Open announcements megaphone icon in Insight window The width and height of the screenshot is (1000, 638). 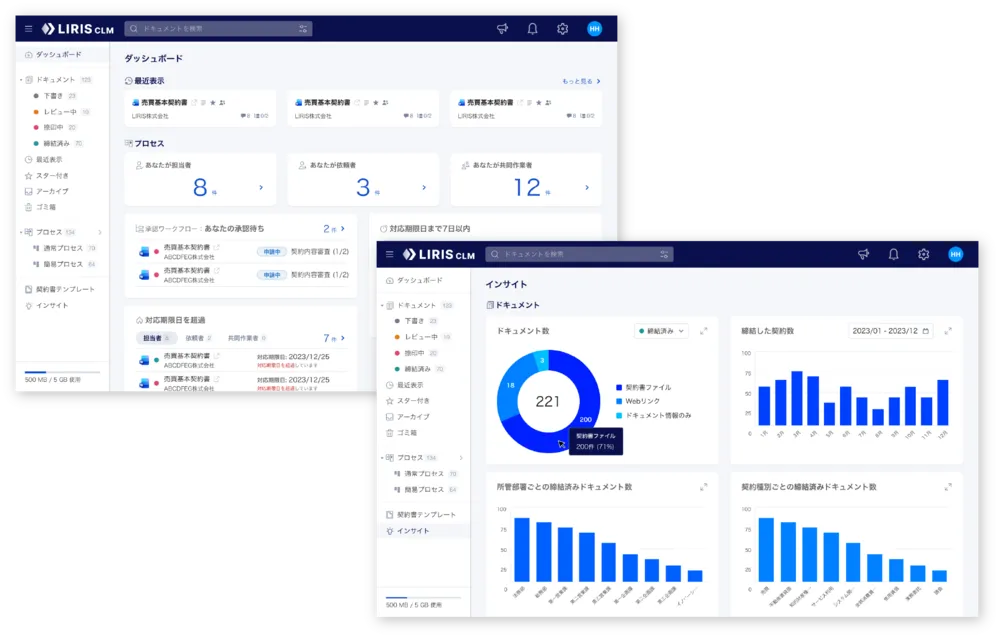pos(864,254)
